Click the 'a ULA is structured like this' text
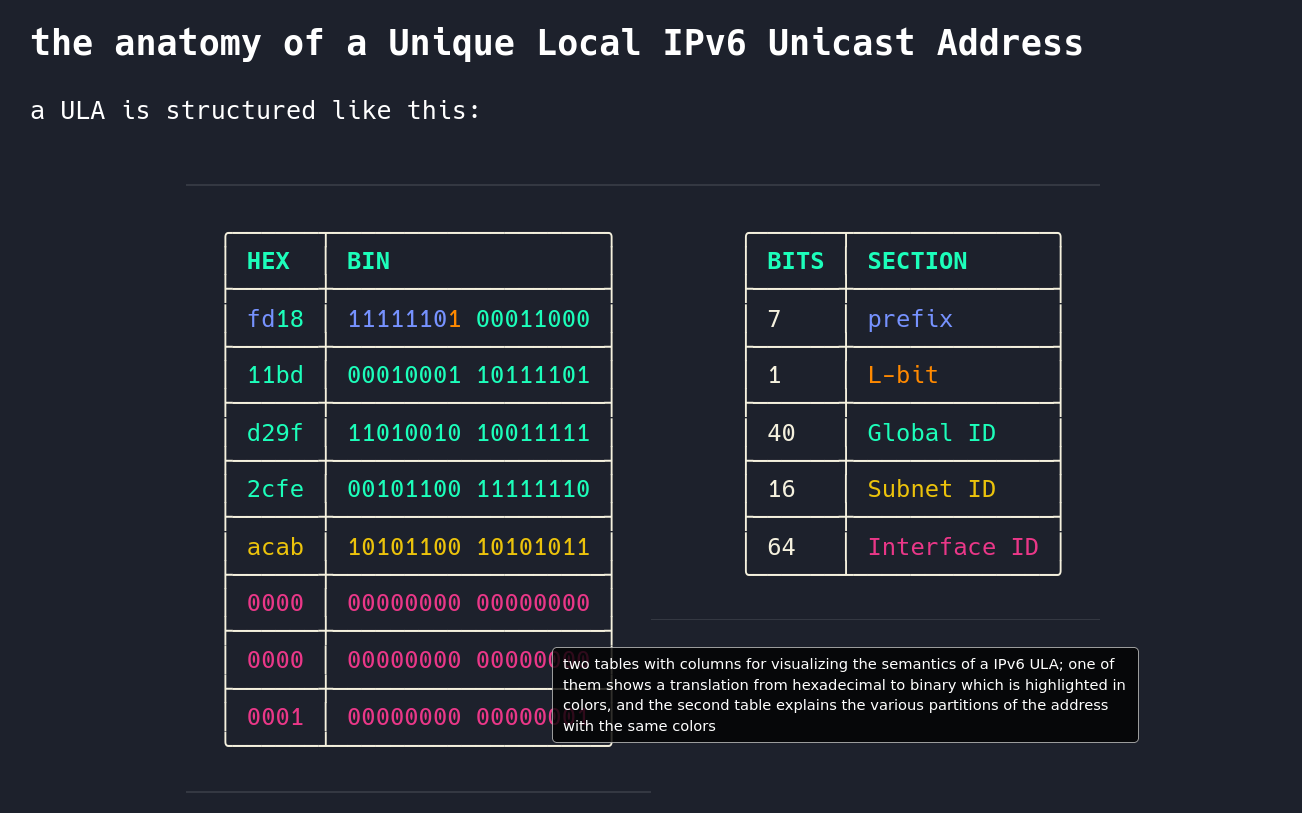 tap(255, 110)
